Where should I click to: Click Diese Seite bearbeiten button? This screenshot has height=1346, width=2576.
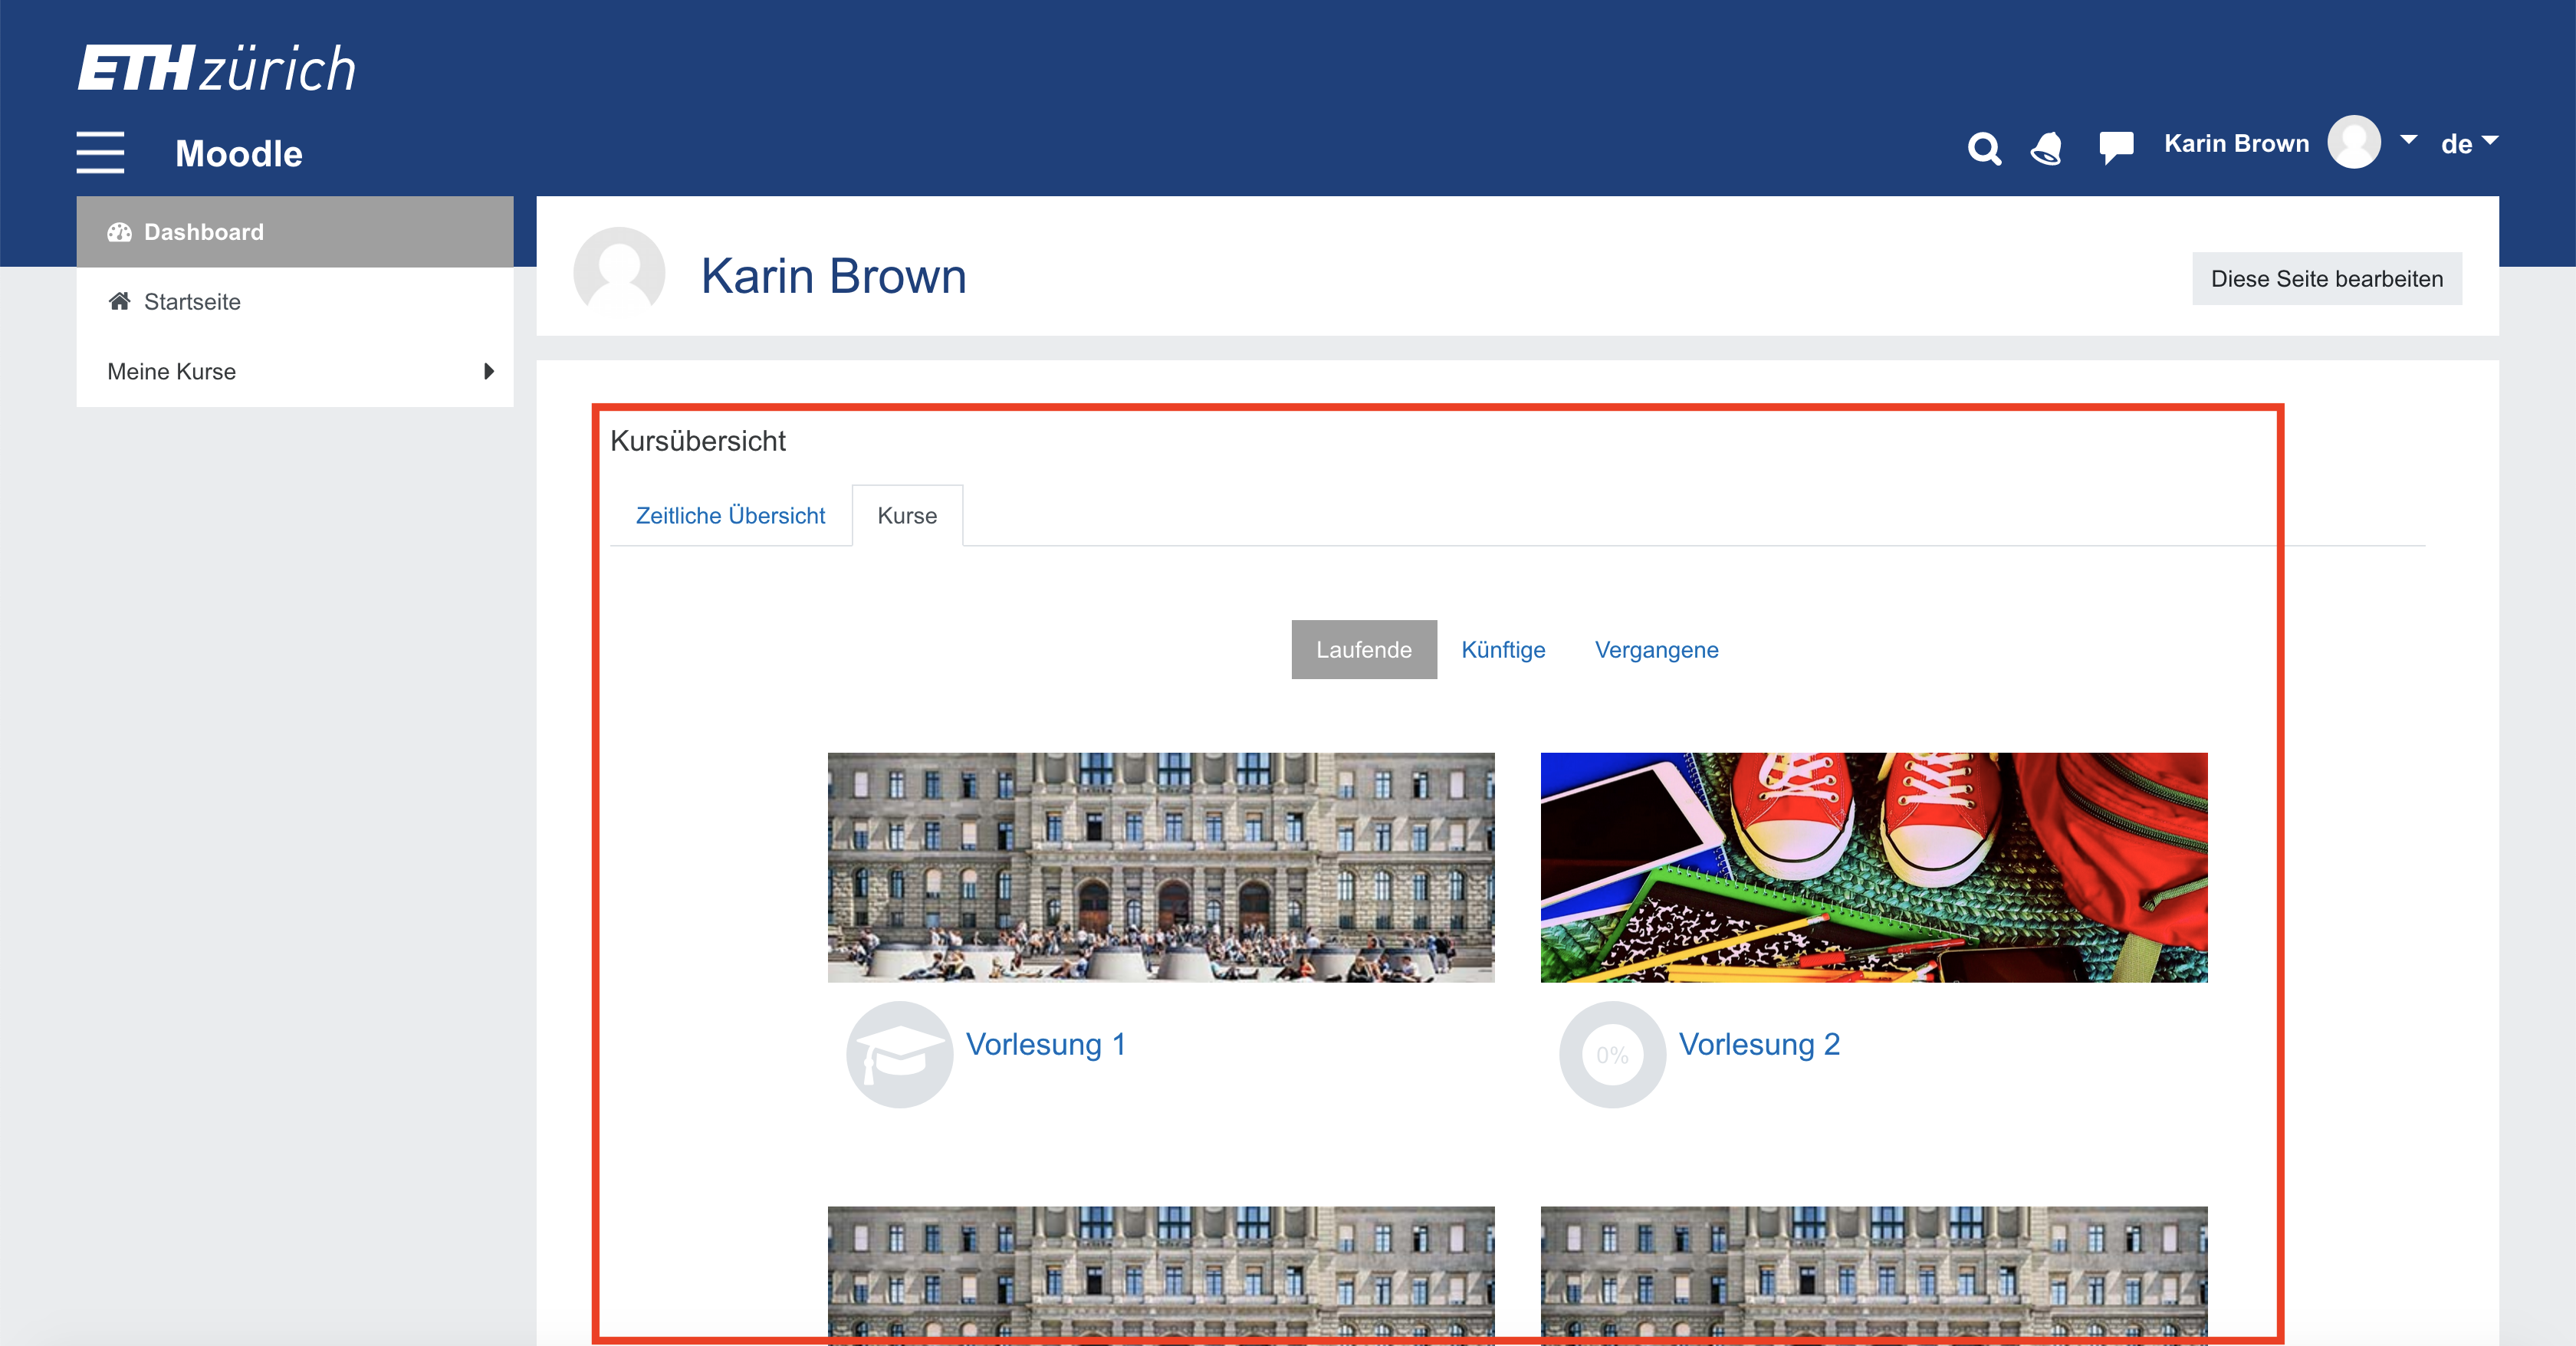pyautogui.click(x=2326, y=279)
